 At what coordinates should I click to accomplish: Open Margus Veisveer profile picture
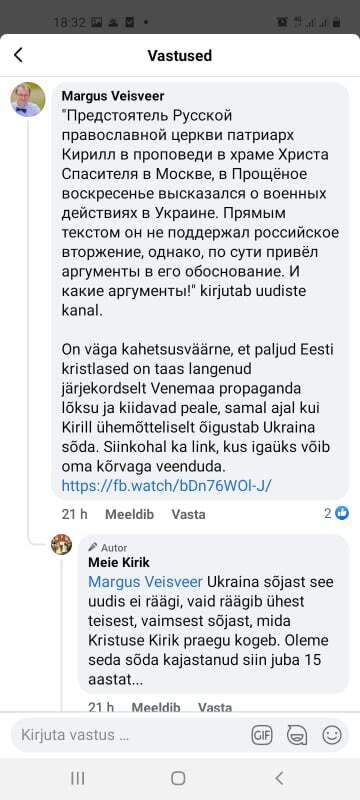click(x=28, y=99)
